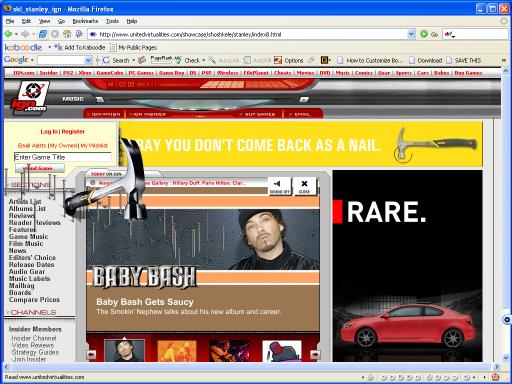512x384 pixels.
Task: Click the Google toolbar Options icon
Action: pyautogui.click(x=278, y=60)
